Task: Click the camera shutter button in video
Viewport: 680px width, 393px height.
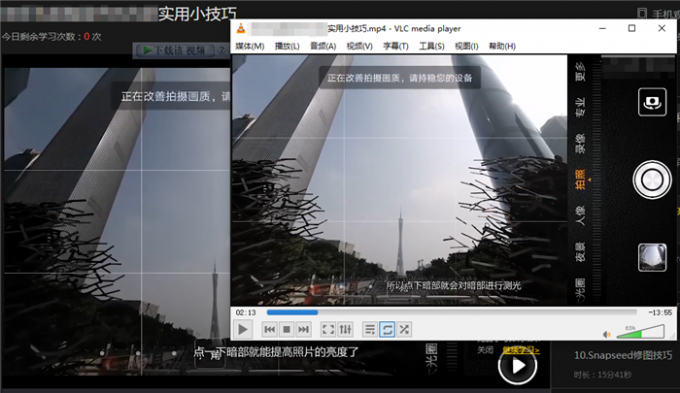Action: tap(652, 180)
